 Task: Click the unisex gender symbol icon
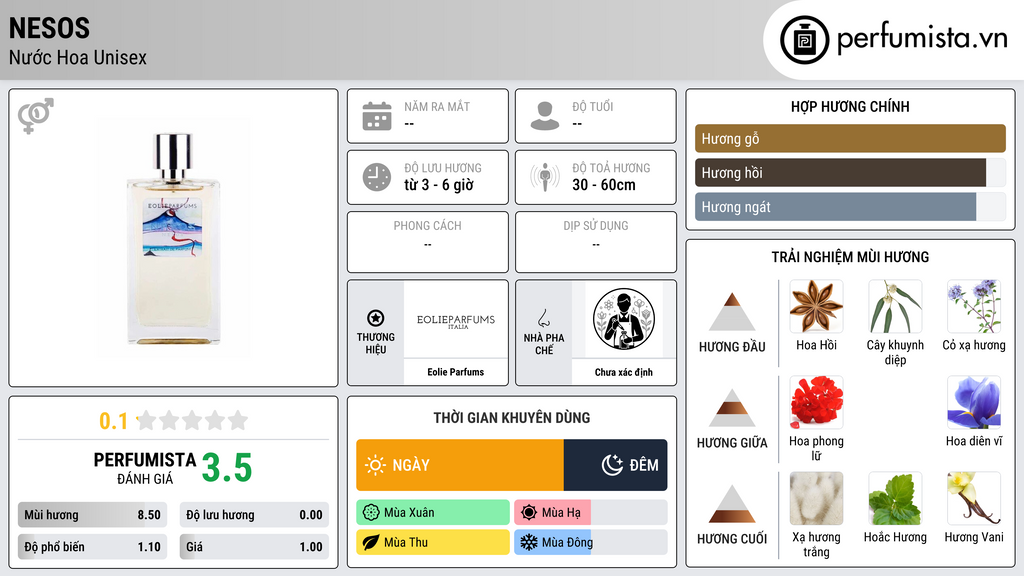coord(36,116)
